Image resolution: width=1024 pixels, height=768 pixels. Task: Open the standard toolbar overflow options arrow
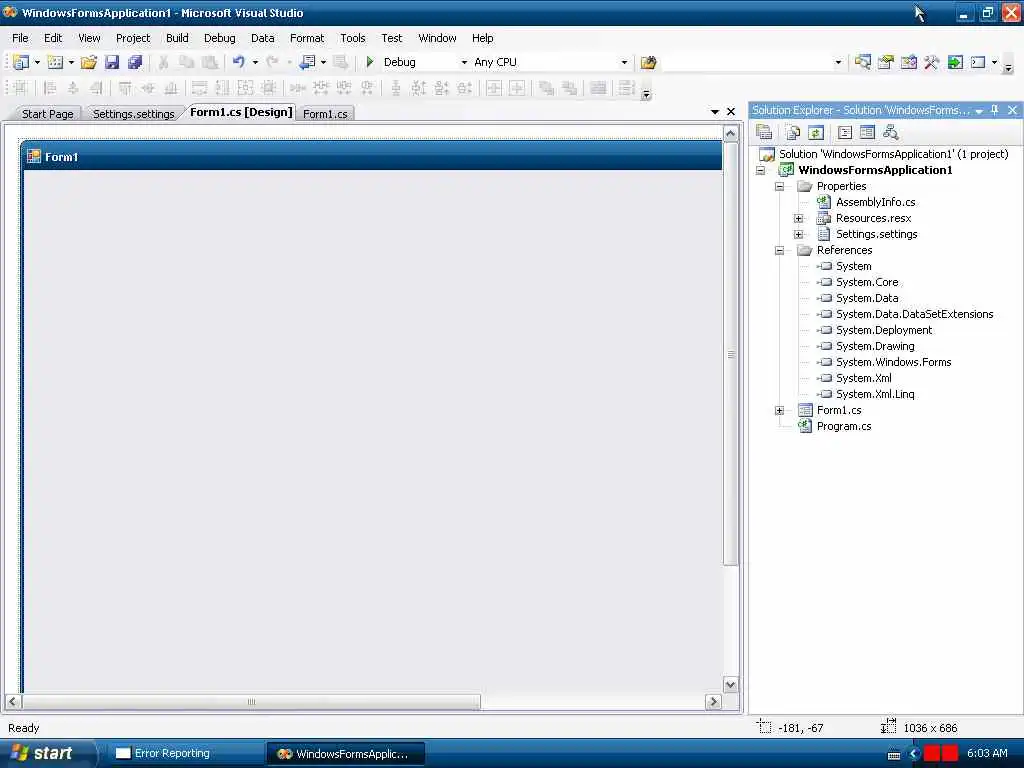(1008, 66)
